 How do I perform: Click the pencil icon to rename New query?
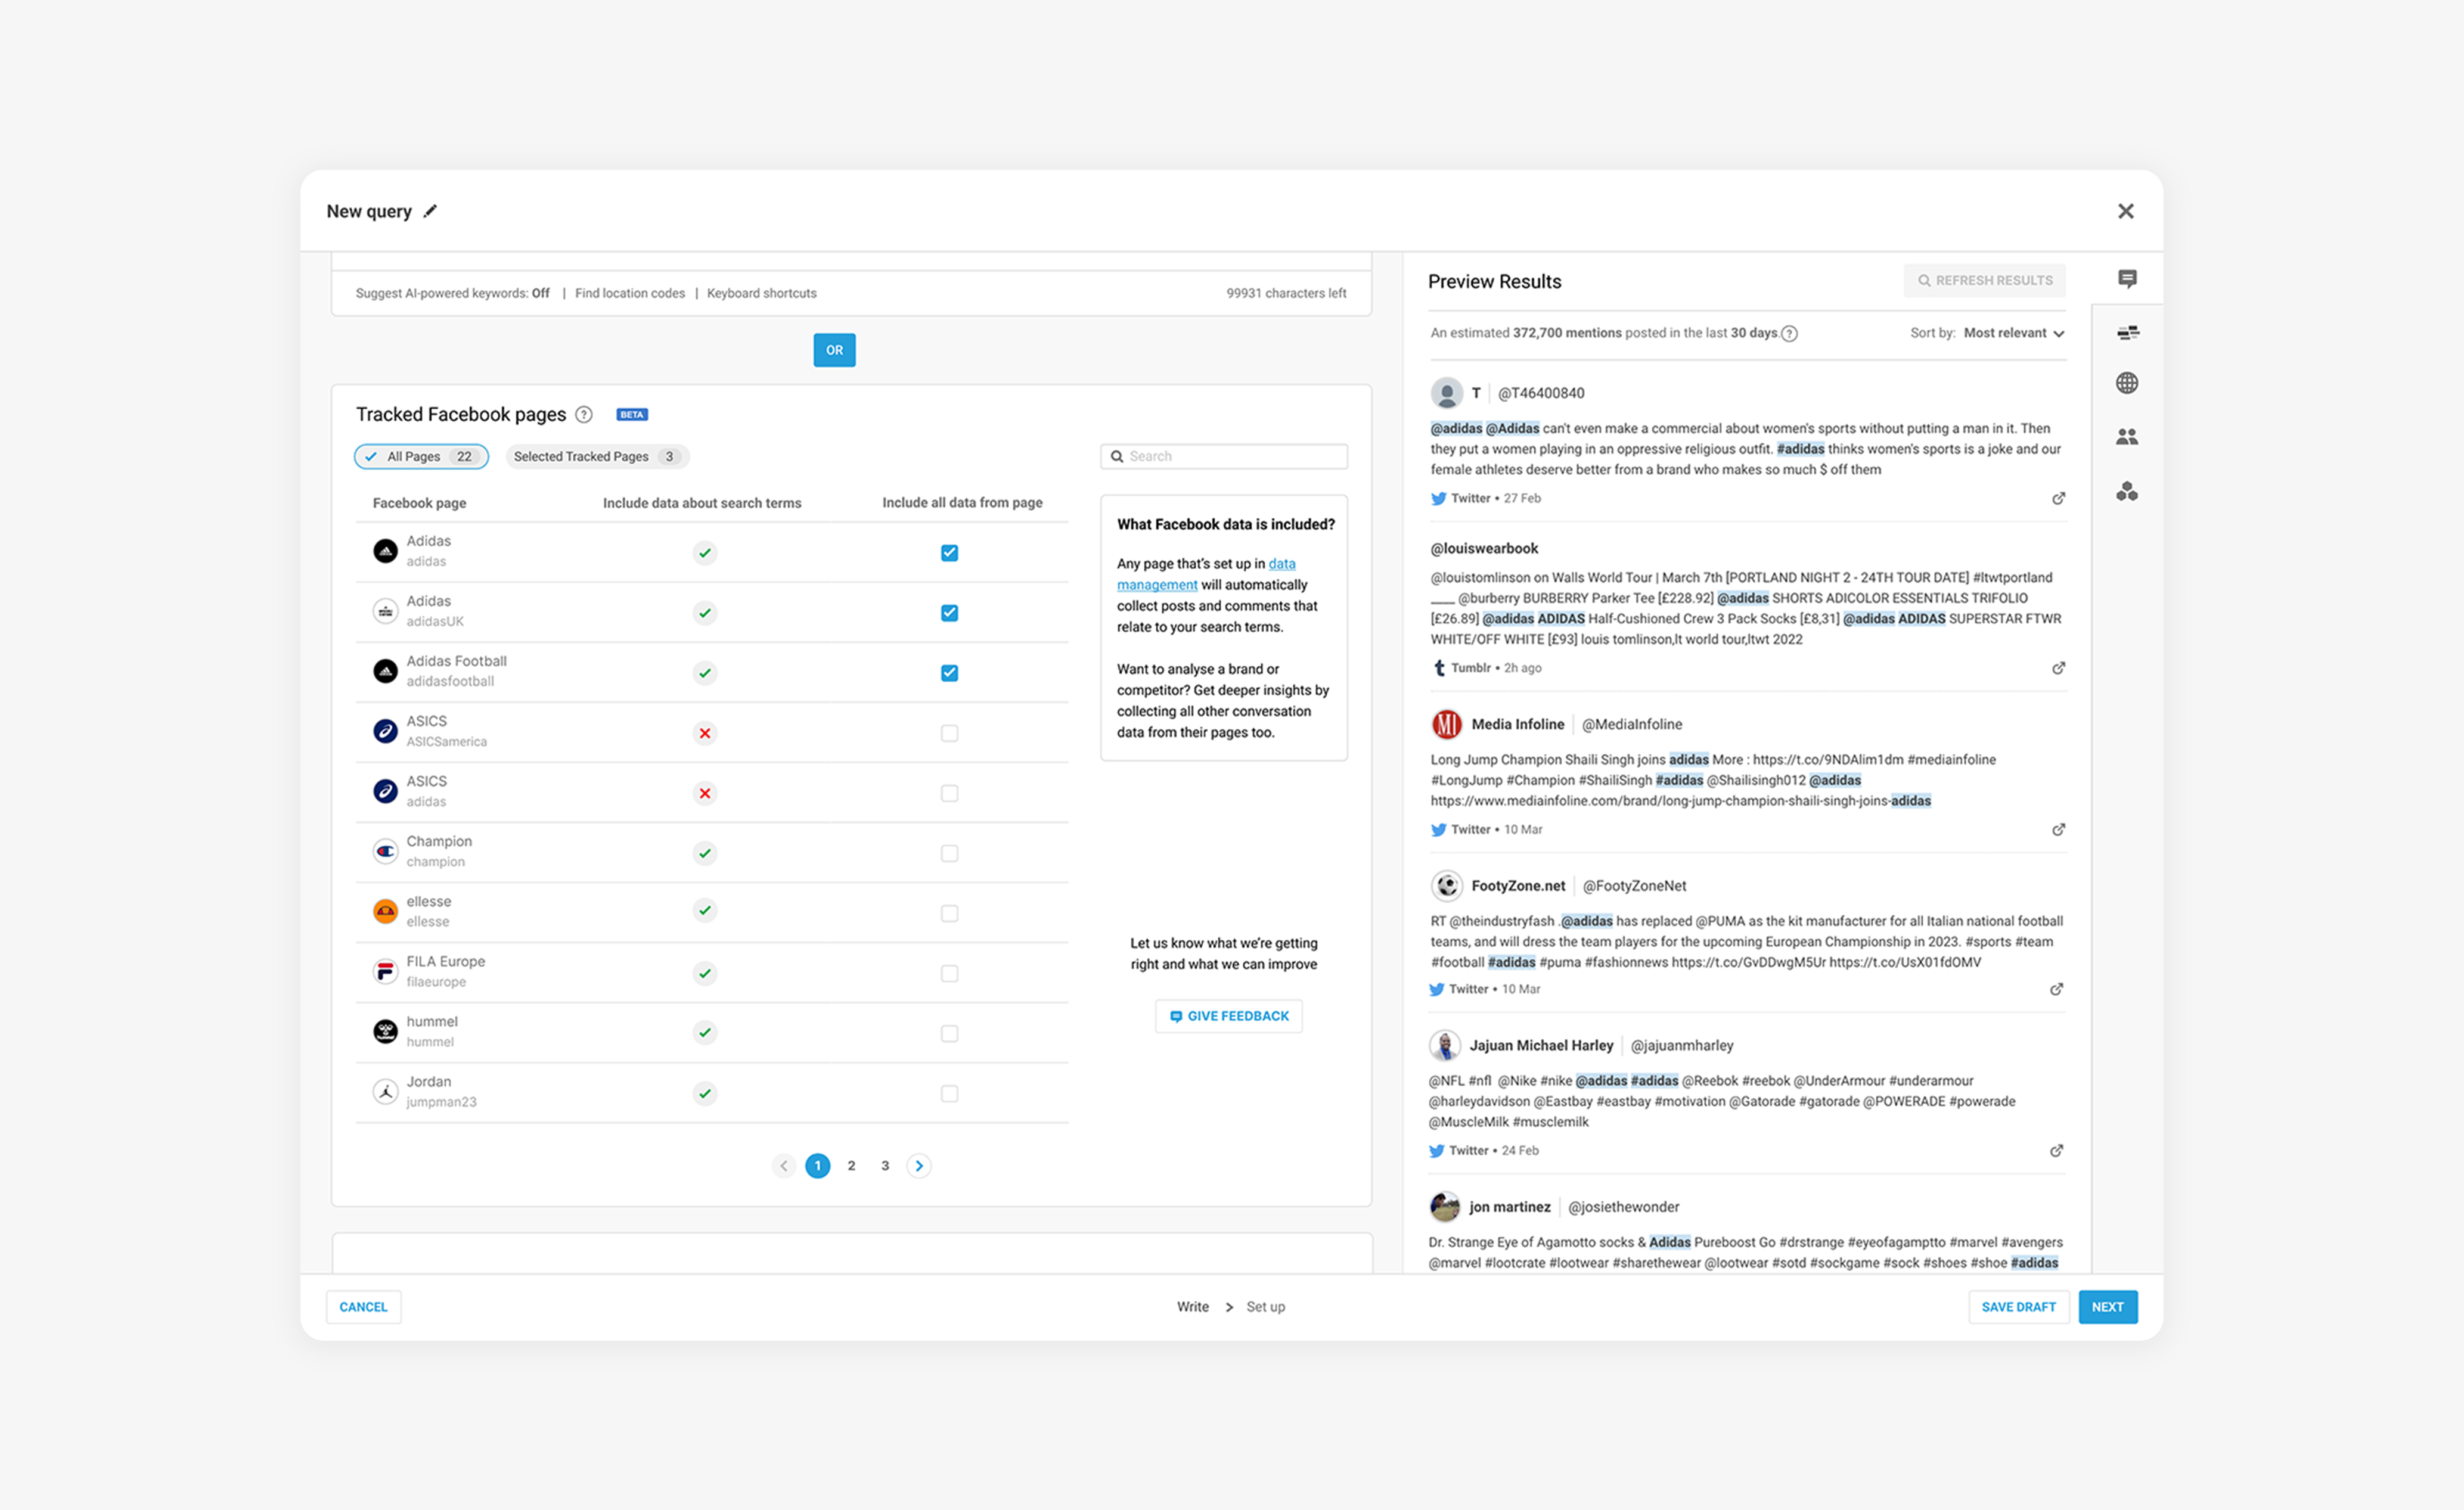430,211
